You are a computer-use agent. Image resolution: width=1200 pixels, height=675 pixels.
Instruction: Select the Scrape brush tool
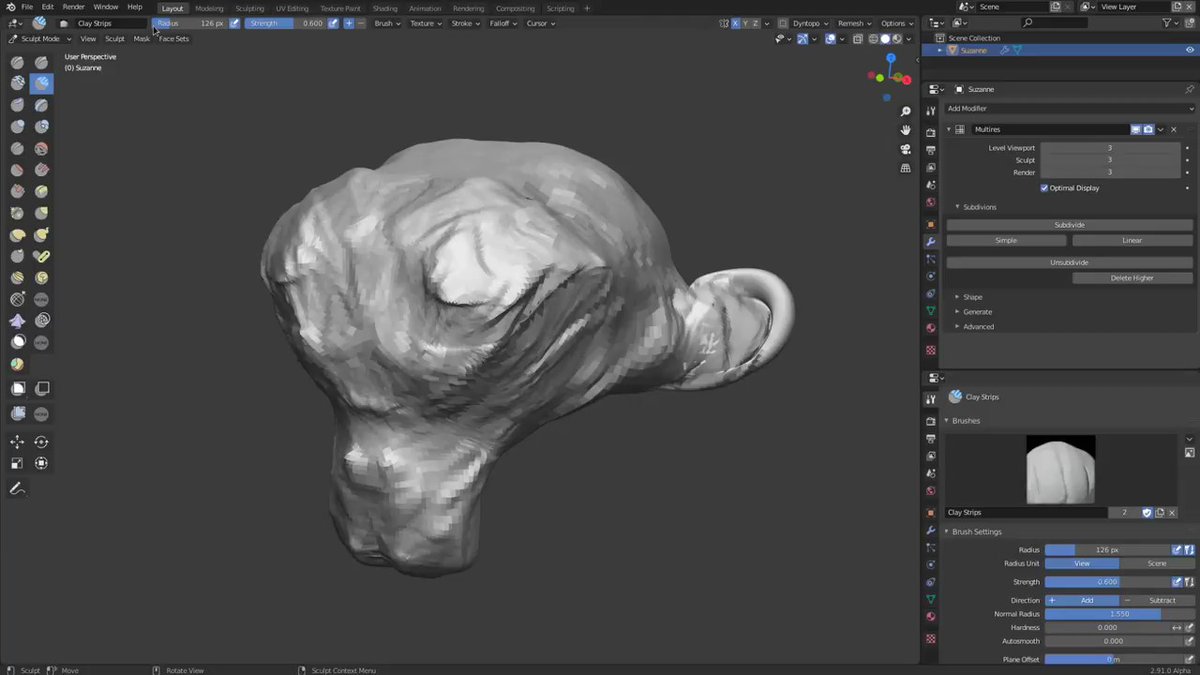click(x=18, y=191)
